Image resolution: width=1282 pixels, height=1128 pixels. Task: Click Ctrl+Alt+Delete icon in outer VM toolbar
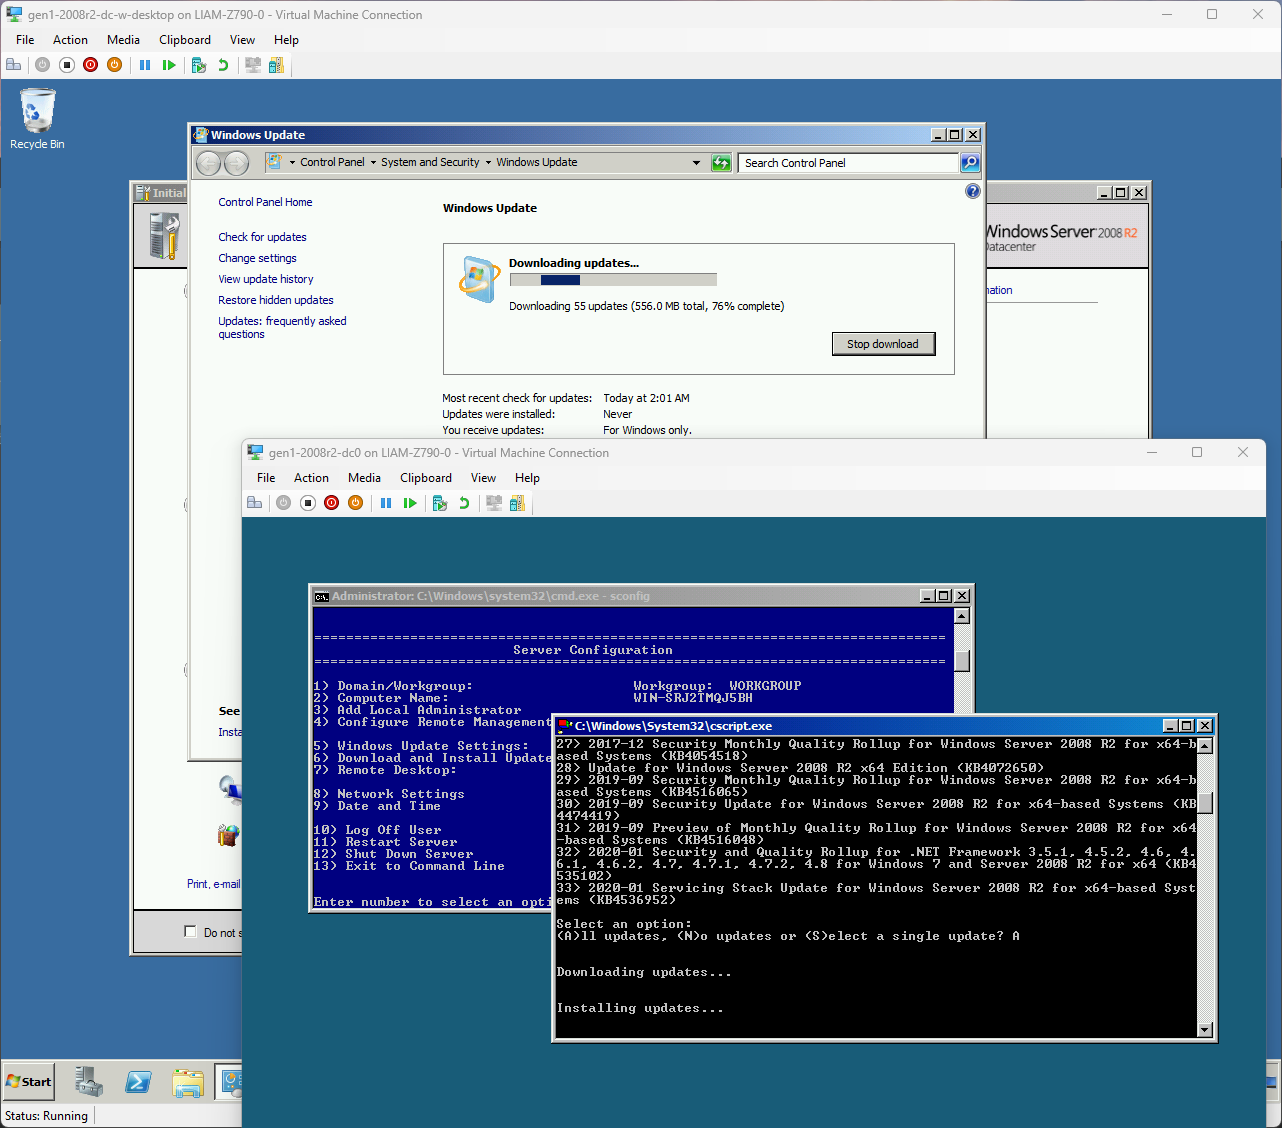click(x=14, y=65)
